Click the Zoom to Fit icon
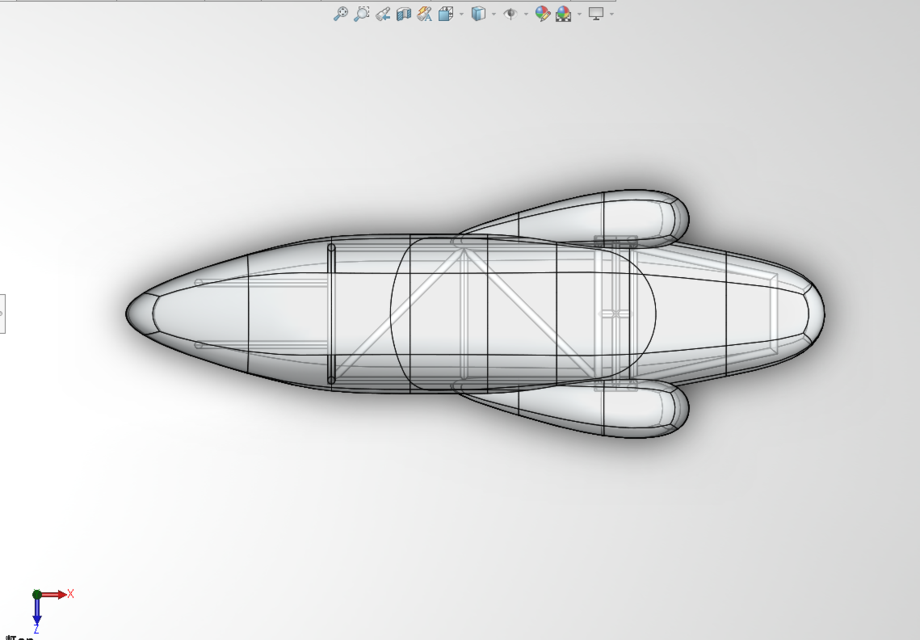 pyautogui.click(x=340, y=14)
